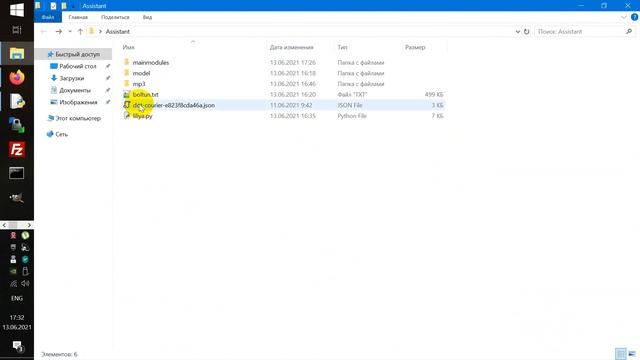
Task: Click Assistant in the address breadcrumb
Action: pyautogui.click(x=118, y=31)
